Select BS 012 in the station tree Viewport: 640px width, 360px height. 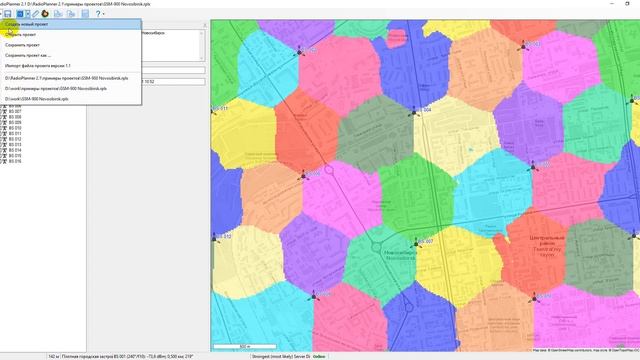point(15,139)
